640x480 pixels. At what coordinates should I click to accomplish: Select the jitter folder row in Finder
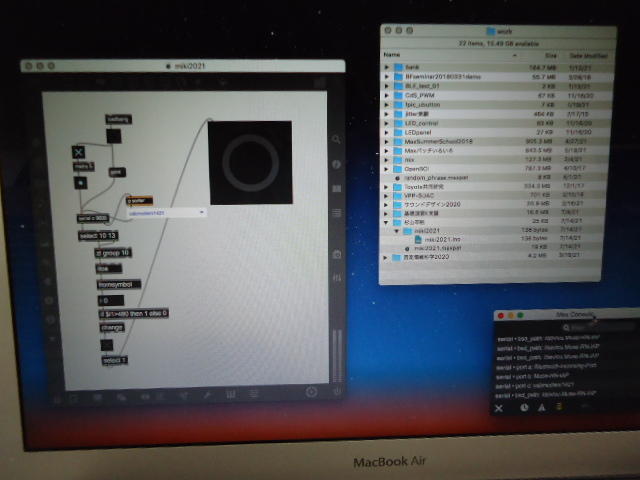coord(496,114)
